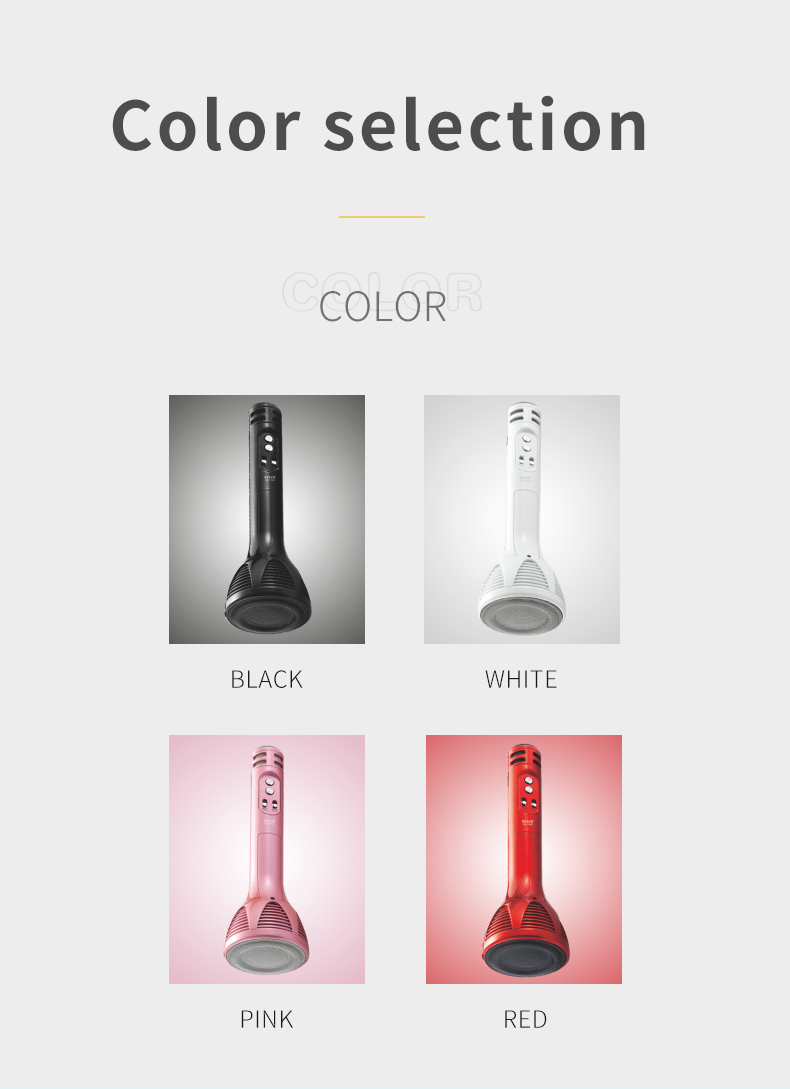Choose the RED text label
The height and width of the screenshot is (1089, 790).
tap(525, 1020)
